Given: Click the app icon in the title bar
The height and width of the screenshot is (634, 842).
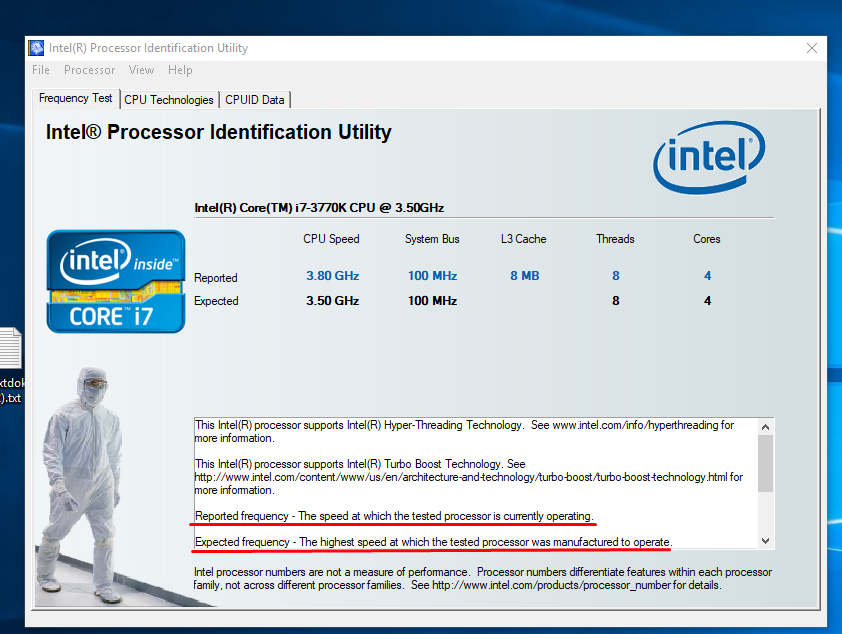Looking at the screenshot, I should (37, 48).
